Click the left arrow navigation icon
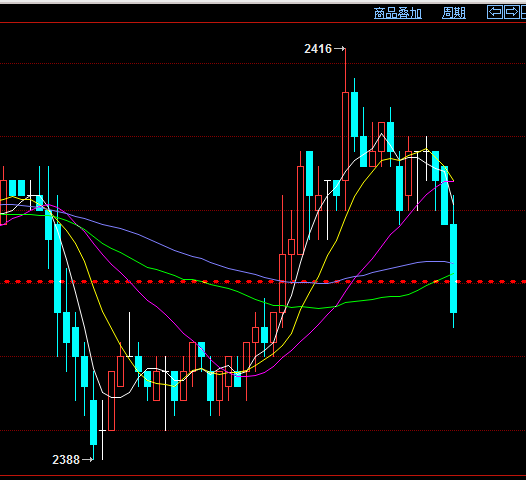Viewport: 526px width, 480px height. pos(495,12)
